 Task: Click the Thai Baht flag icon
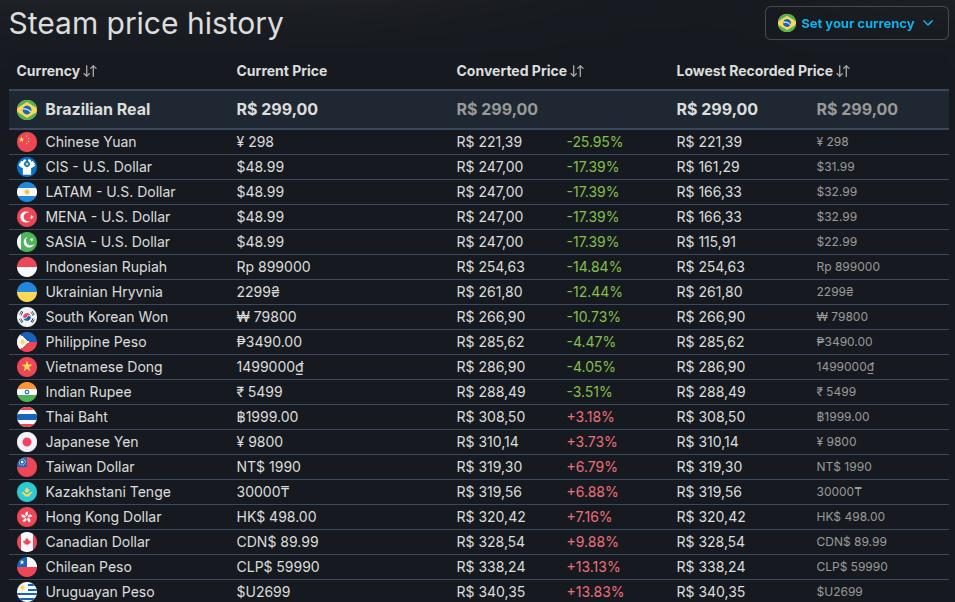coord(27,417)
